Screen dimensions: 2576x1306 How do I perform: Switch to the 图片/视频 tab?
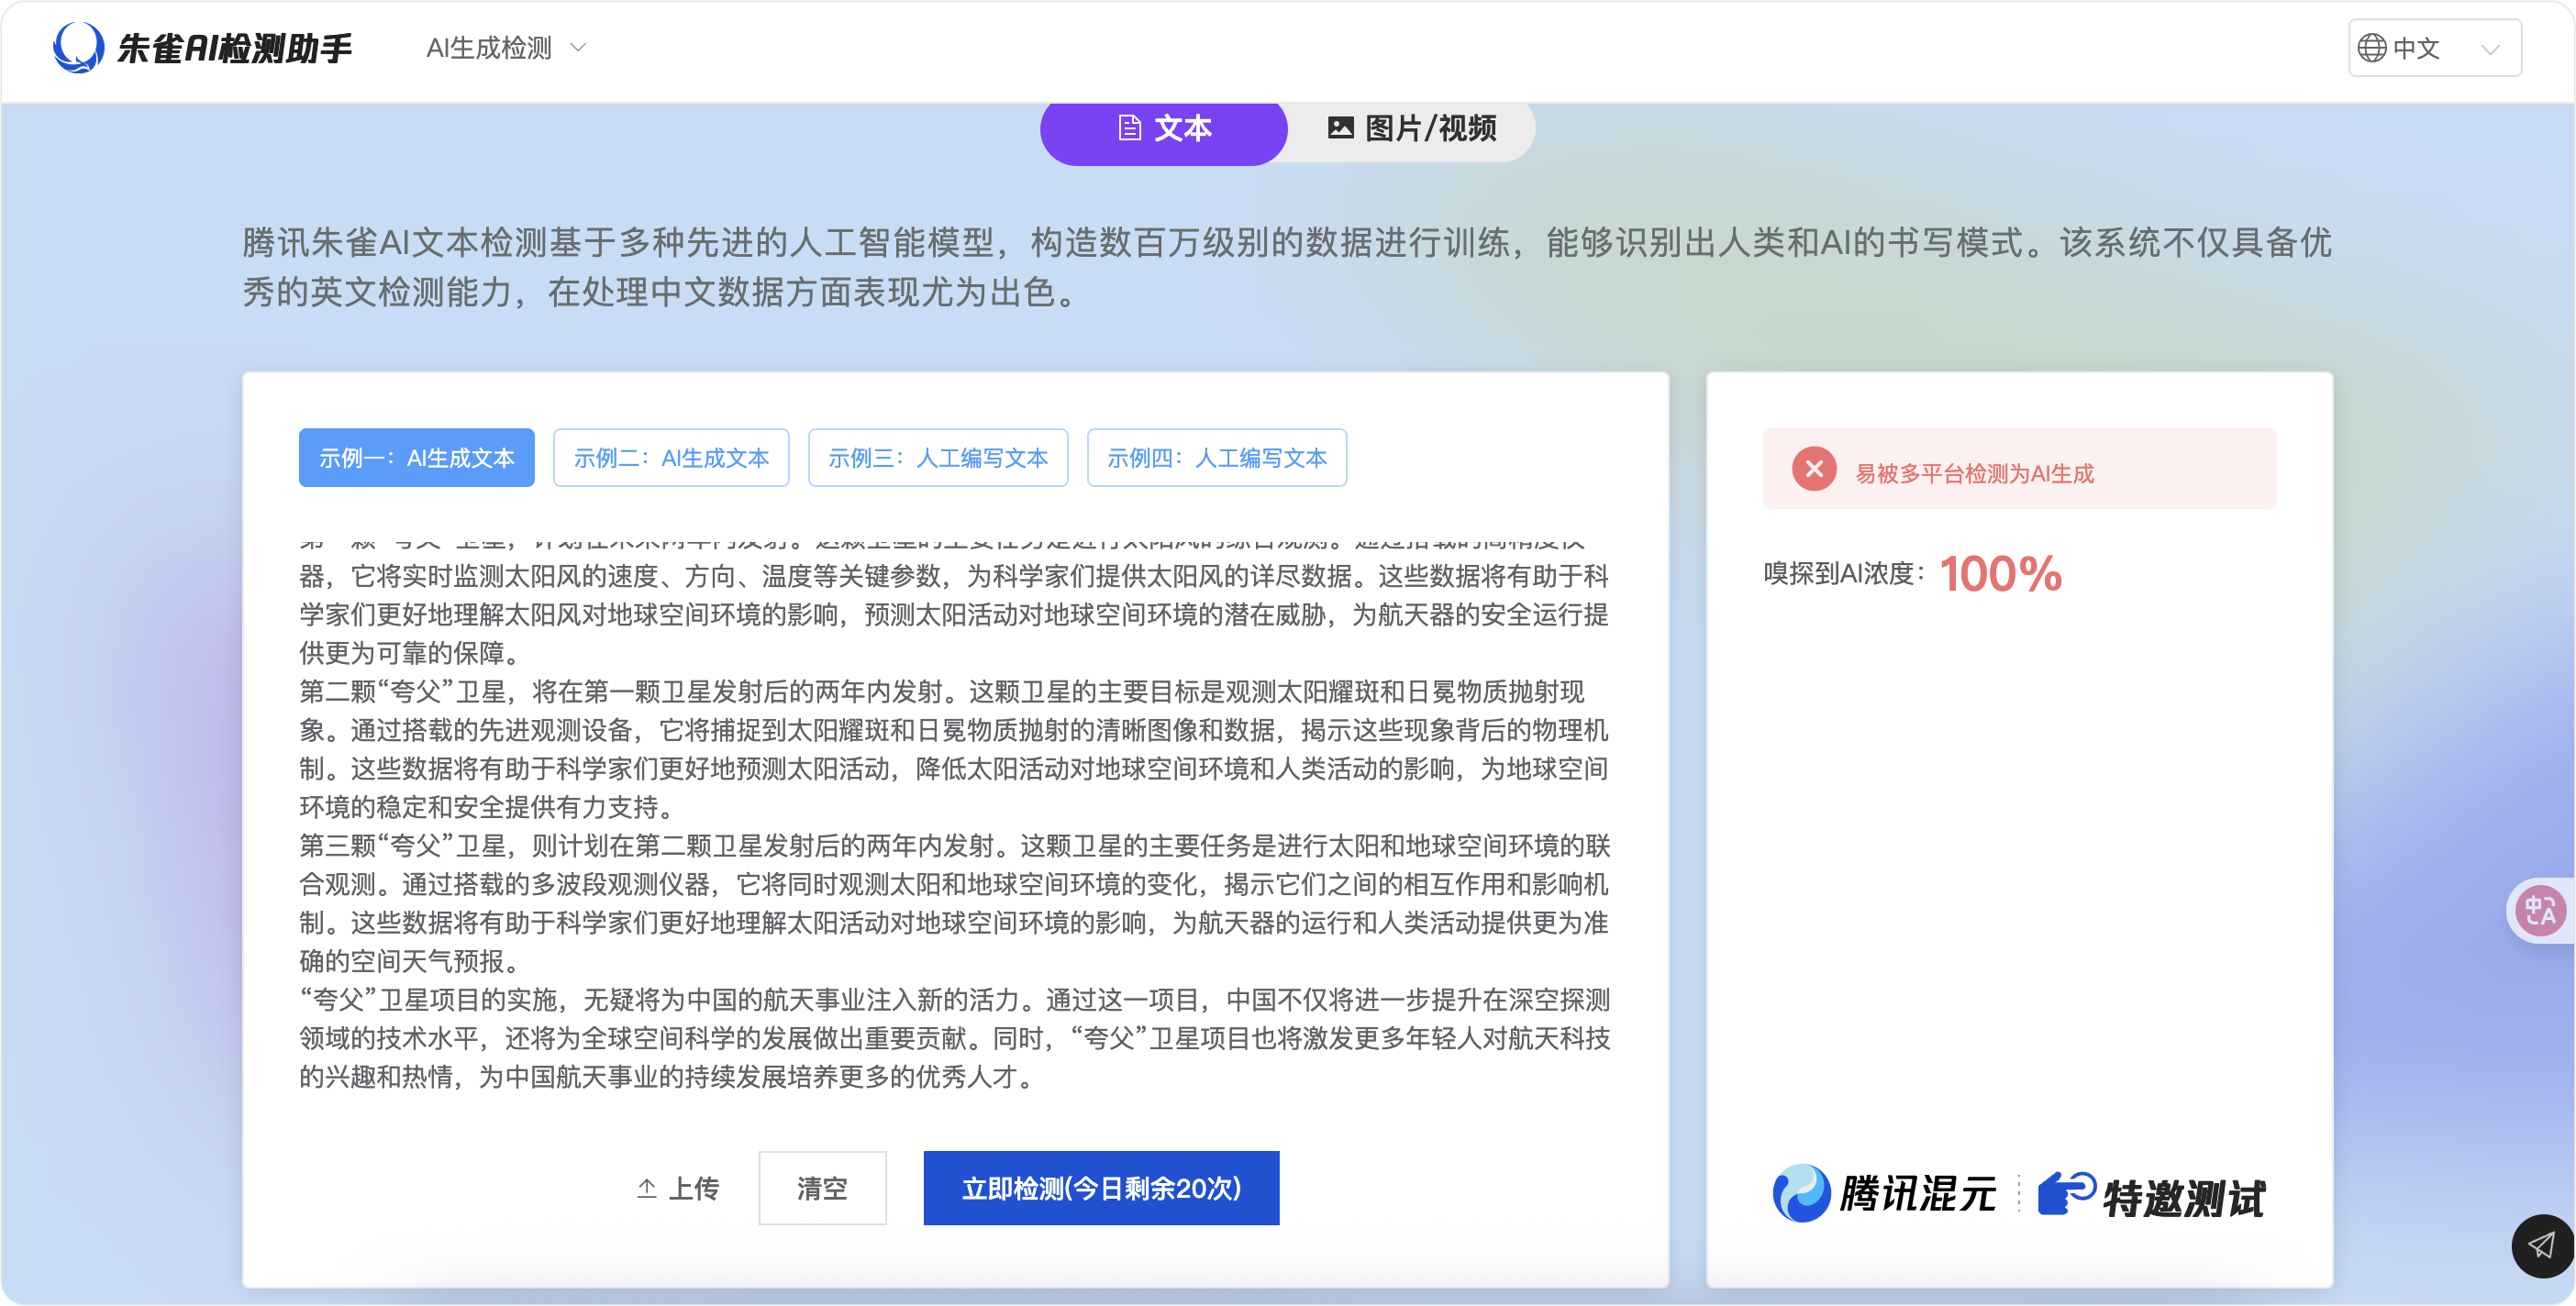1411,128
